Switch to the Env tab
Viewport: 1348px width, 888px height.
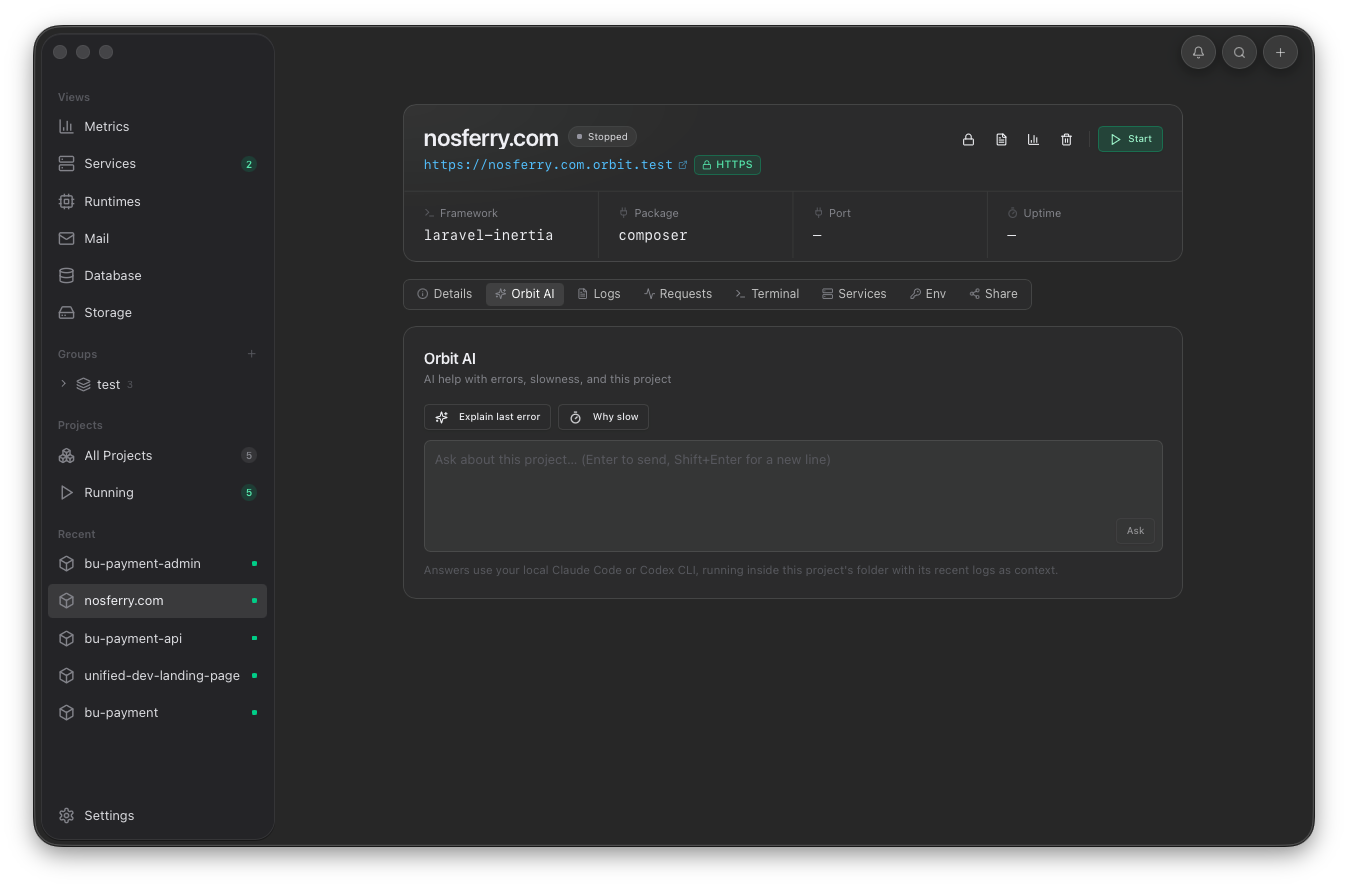click(928, 294)
